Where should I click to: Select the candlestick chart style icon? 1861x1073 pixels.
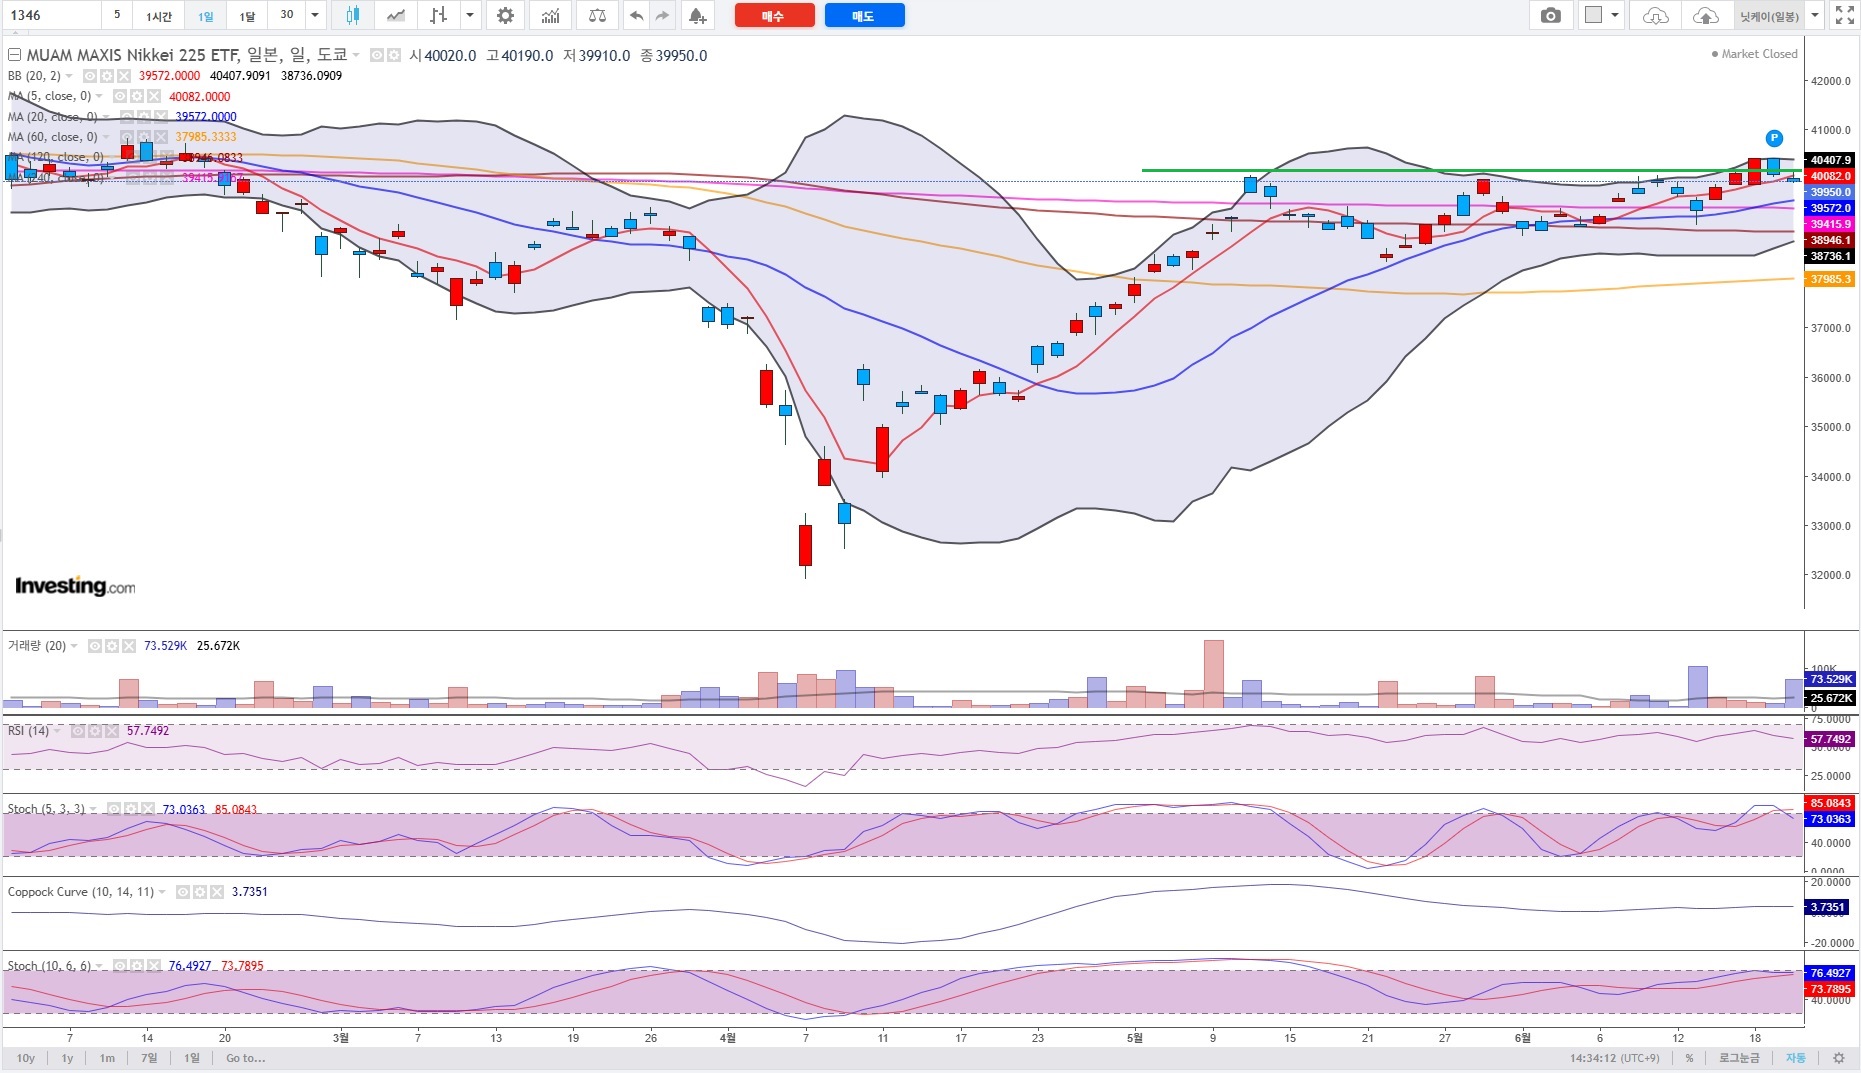click(x=352, y=15)
